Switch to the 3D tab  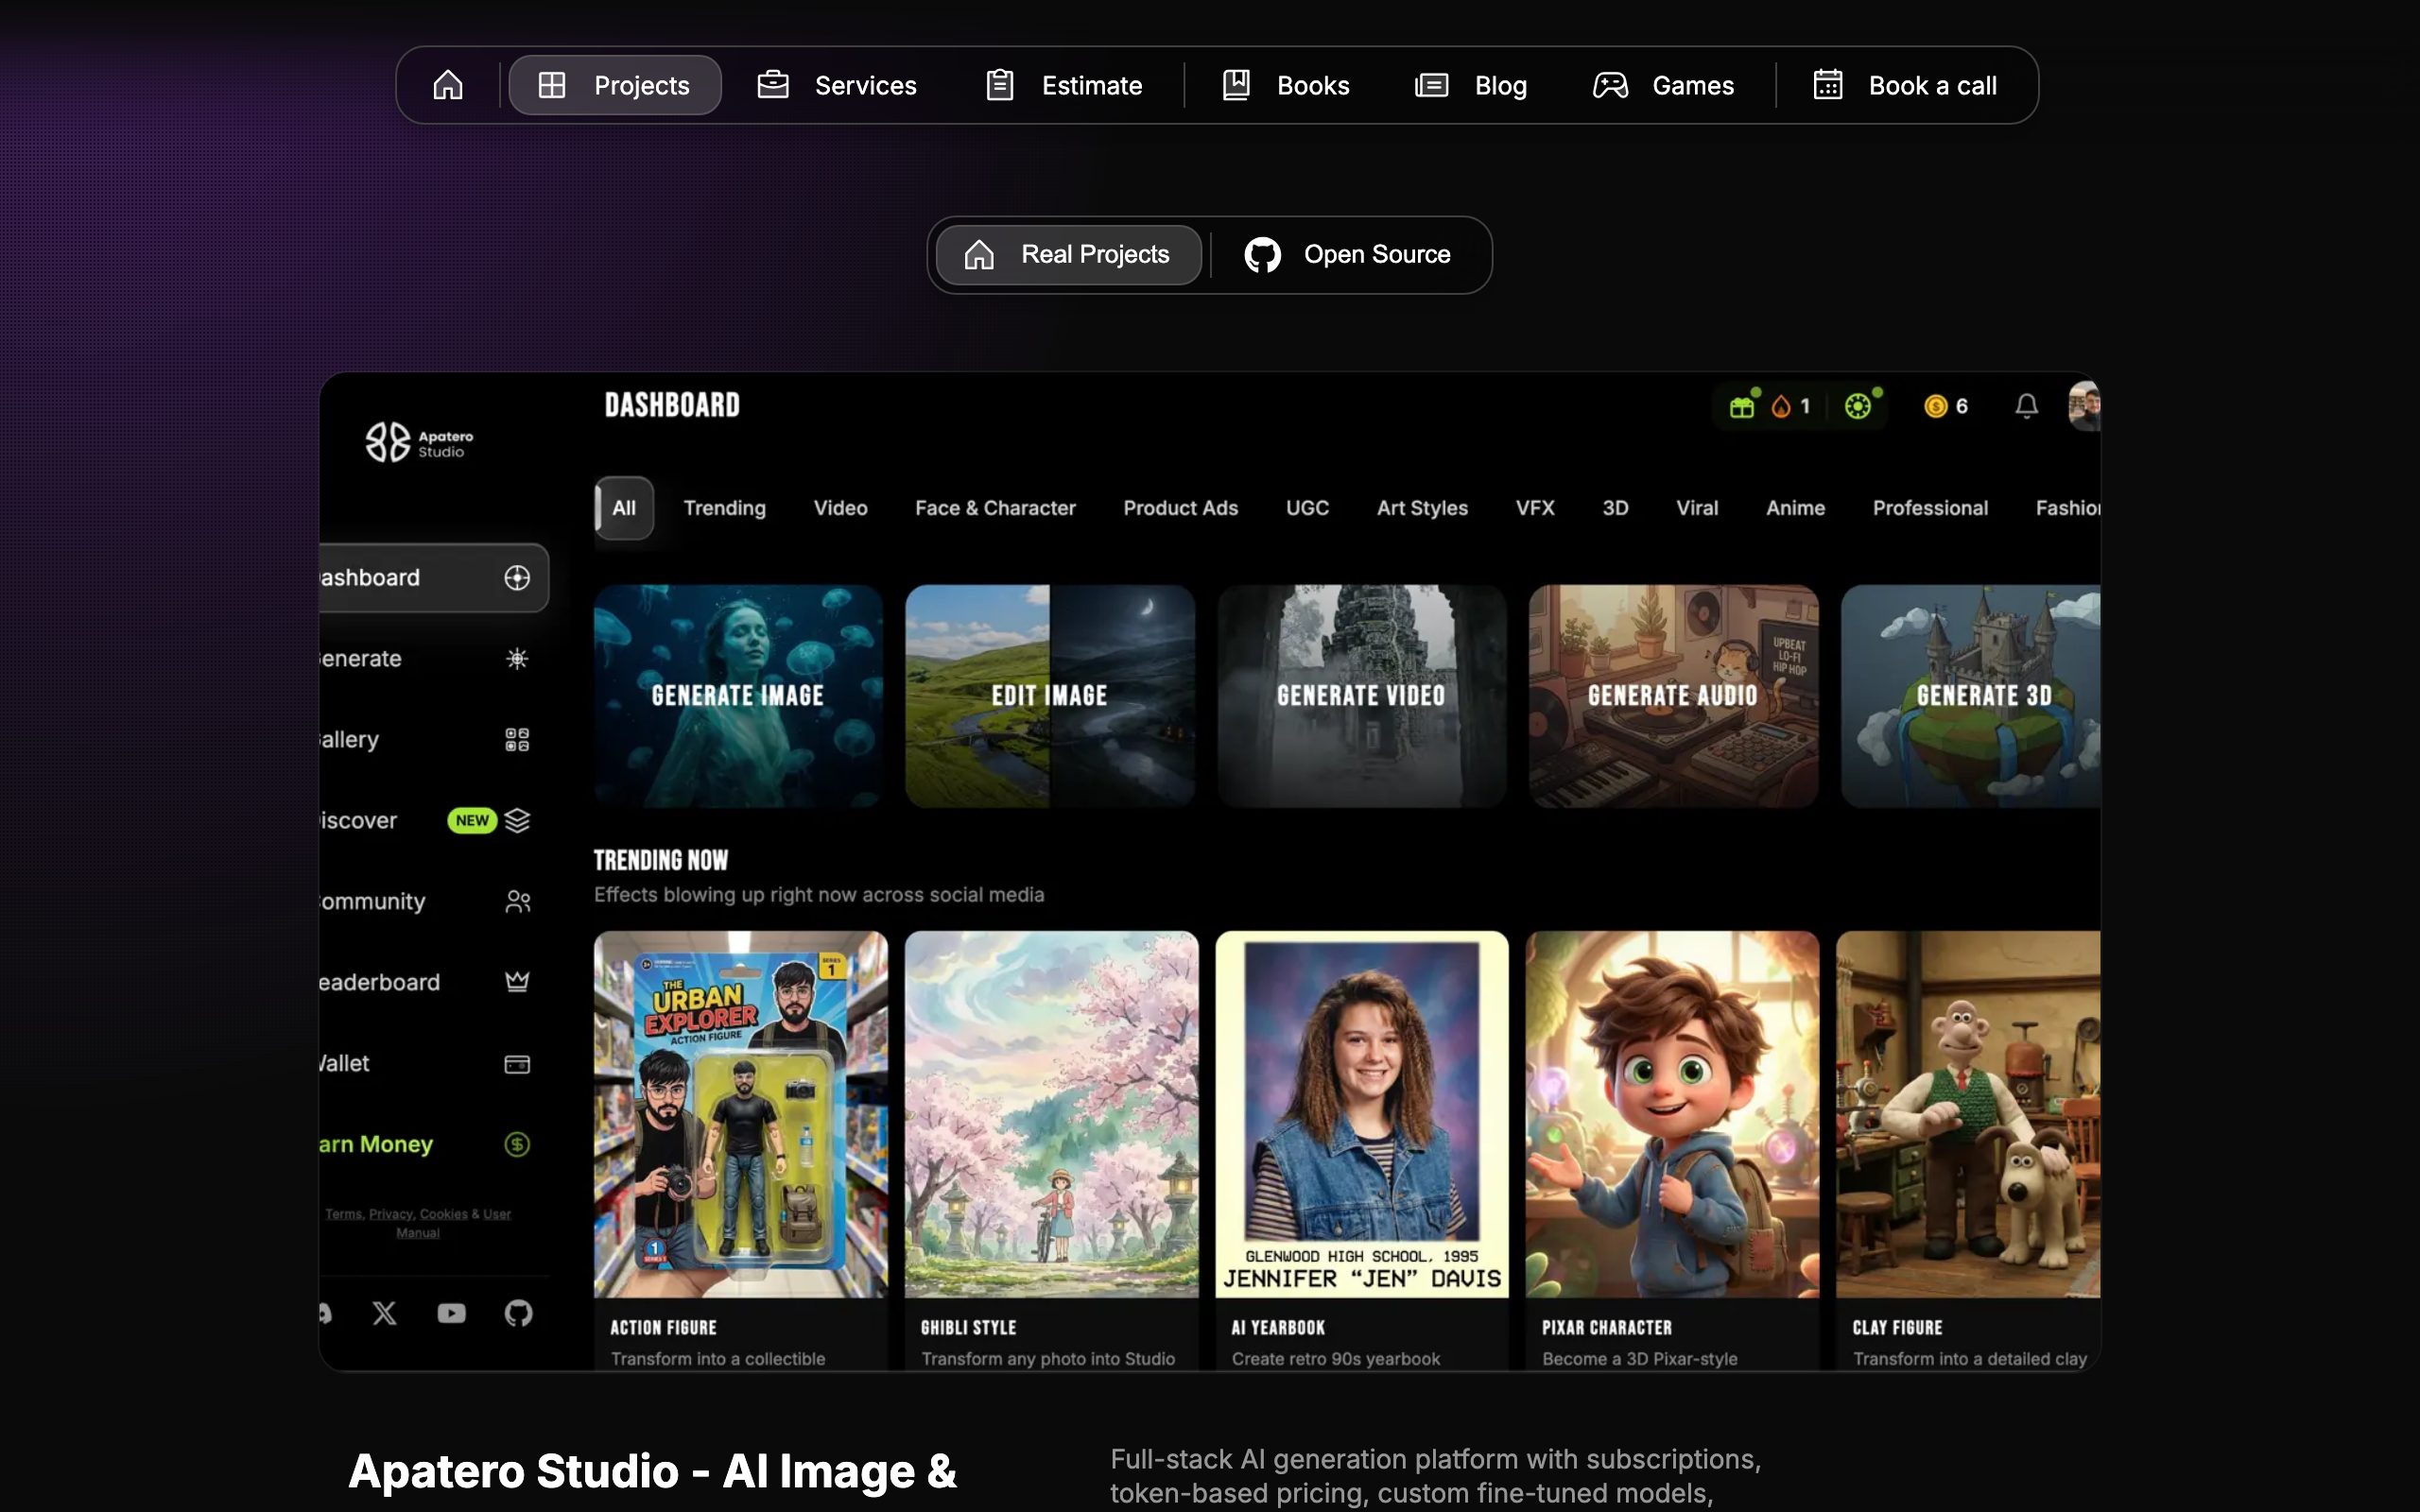tap(1616, 508)
